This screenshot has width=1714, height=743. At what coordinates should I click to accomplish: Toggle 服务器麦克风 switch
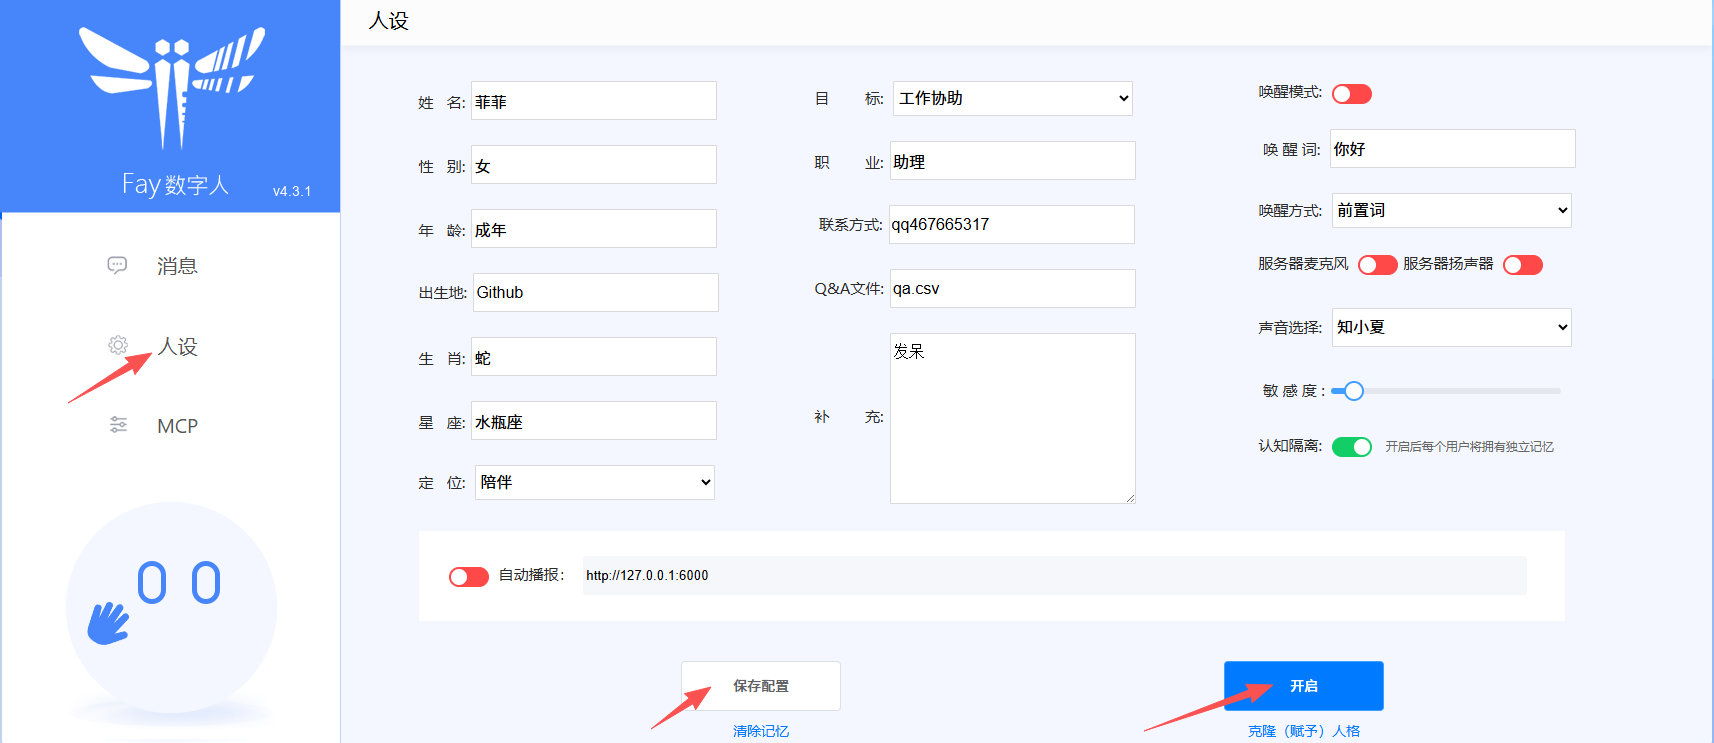click(1378, 265)
